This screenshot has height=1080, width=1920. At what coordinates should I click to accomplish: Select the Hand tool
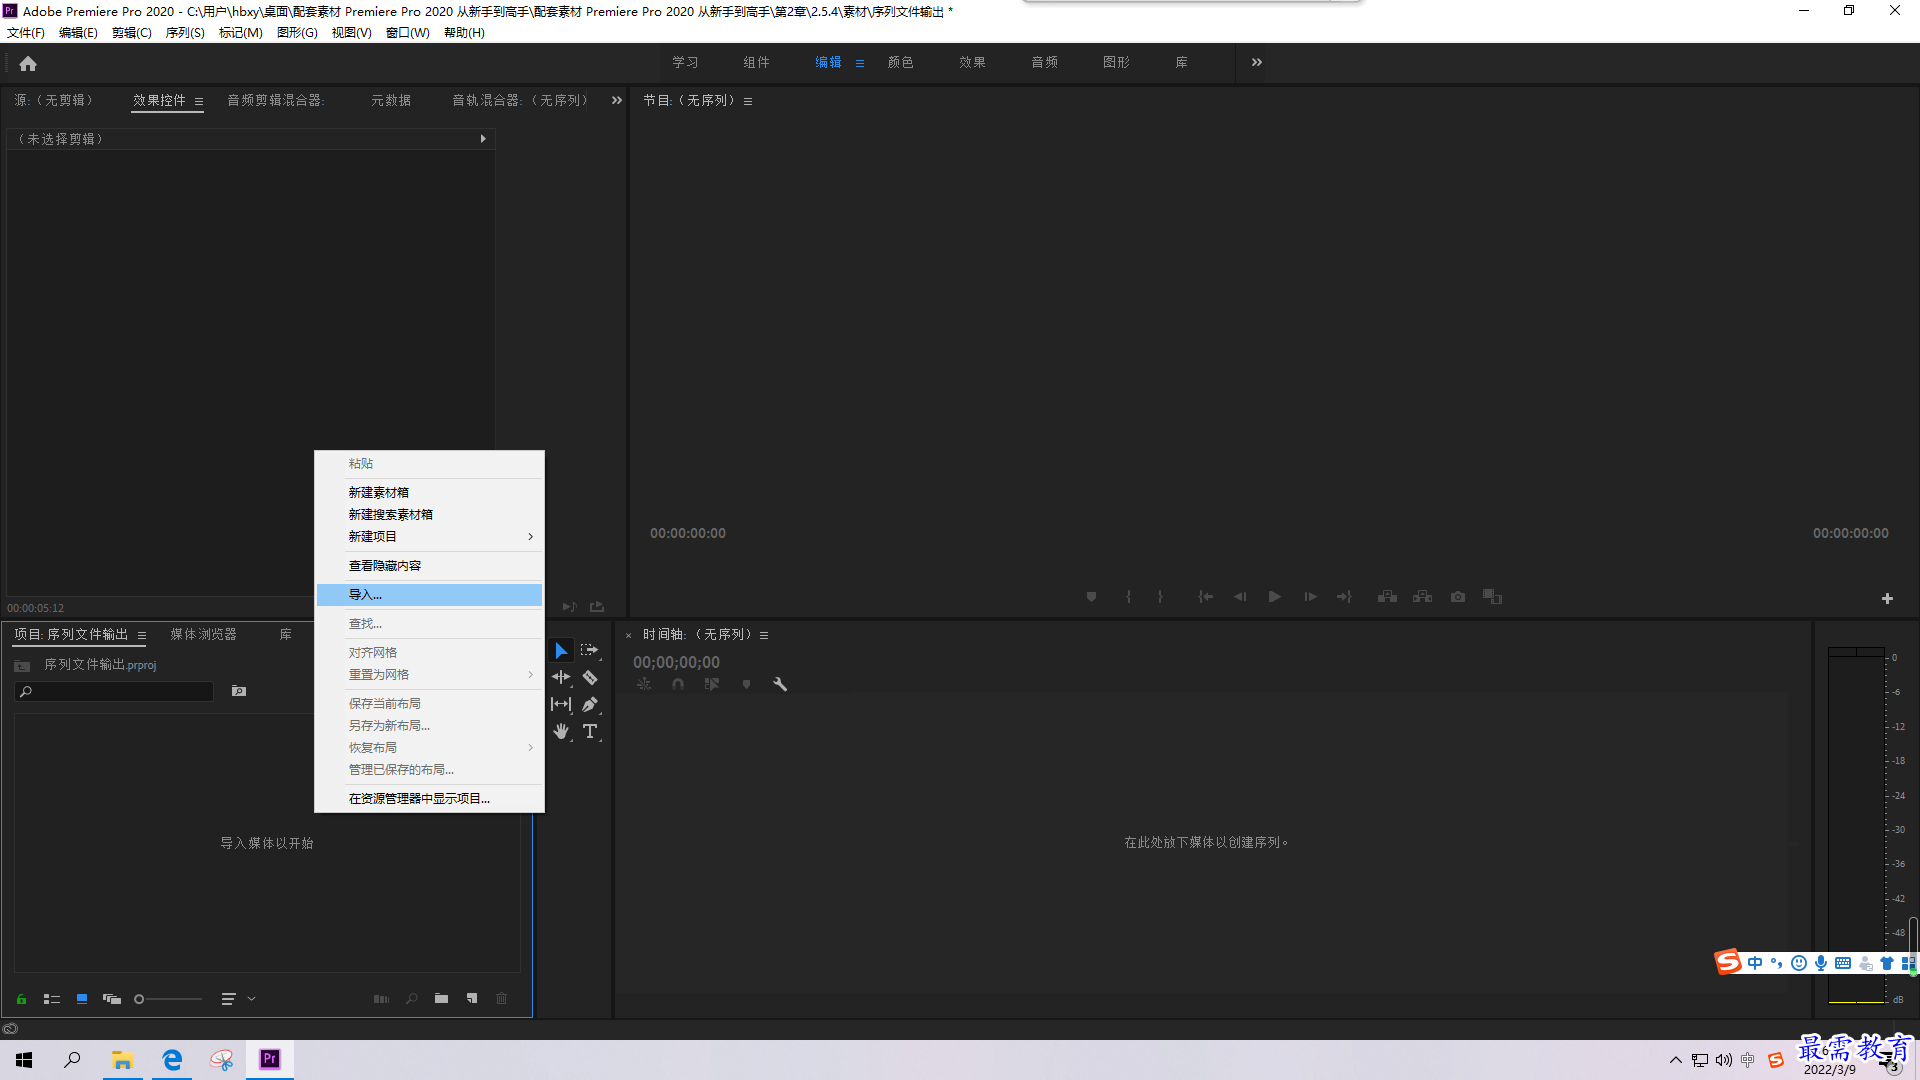pos(561,732)
